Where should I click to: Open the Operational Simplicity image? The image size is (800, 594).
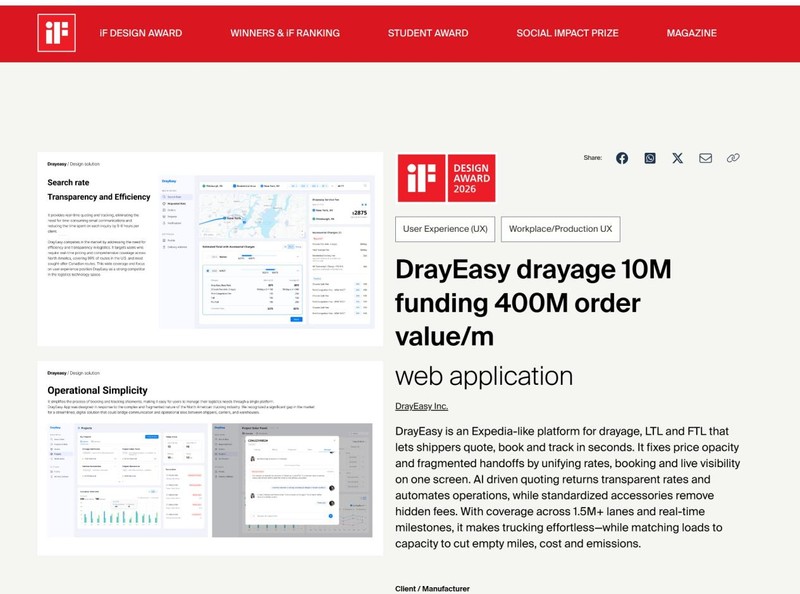[210, 458]
